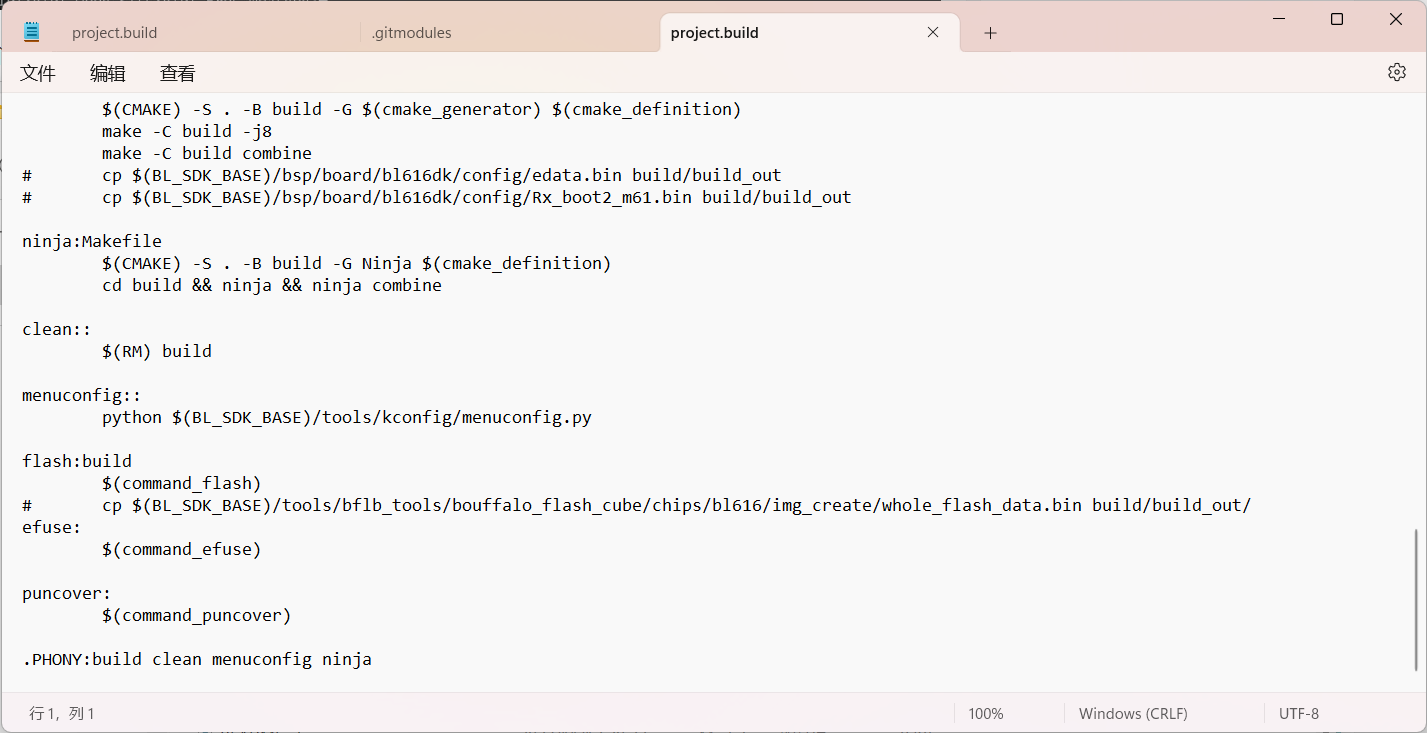
Task: Click the '$(RM) build' line
Action: pos(157,351)
